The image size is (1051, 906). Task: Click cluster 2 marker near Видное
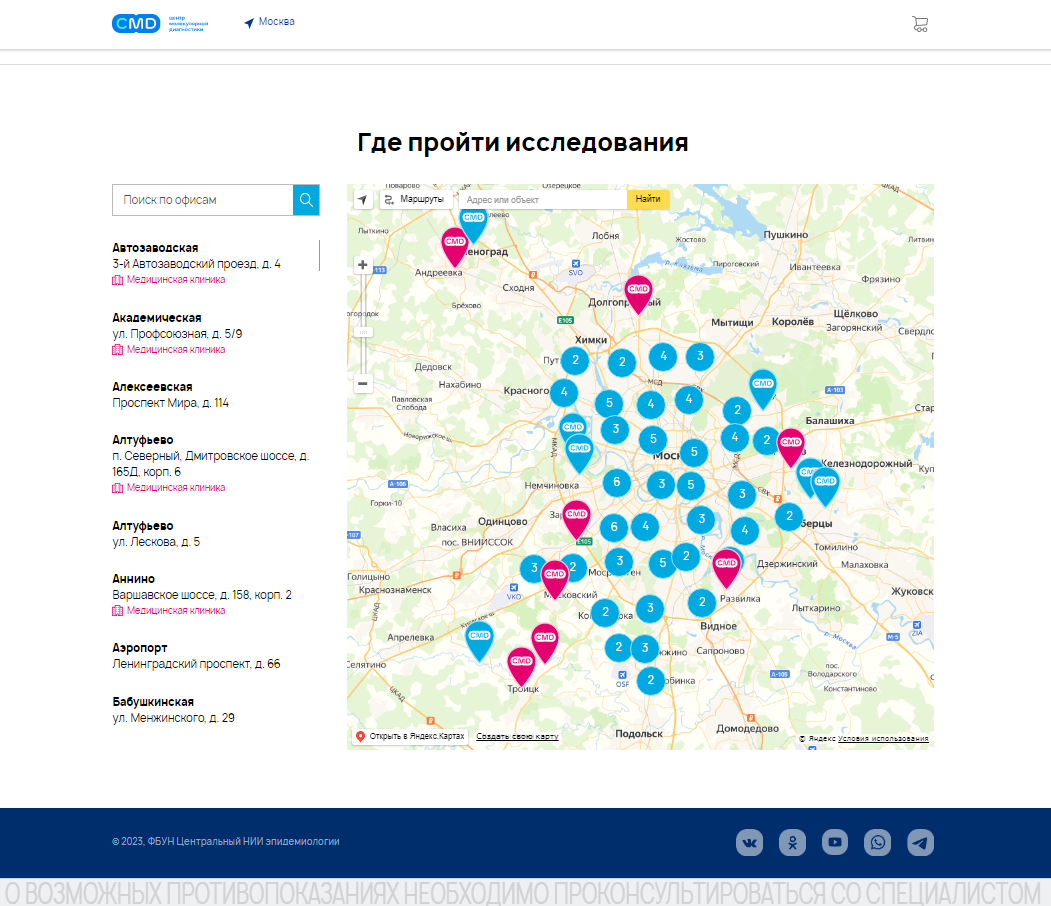(x=702, y=602)
